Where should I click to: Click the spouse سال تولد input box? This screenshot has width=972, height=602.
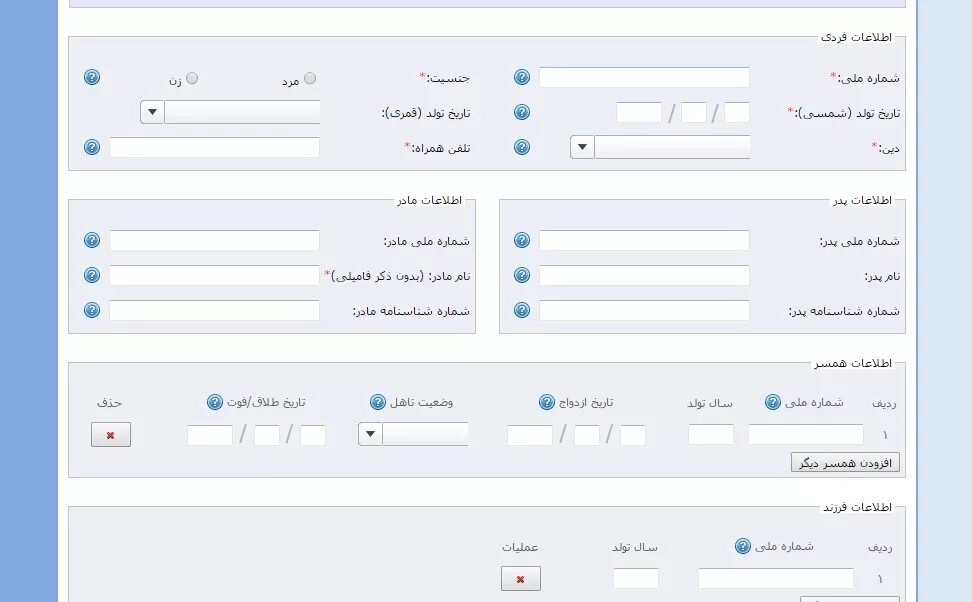tap(711, 435)
